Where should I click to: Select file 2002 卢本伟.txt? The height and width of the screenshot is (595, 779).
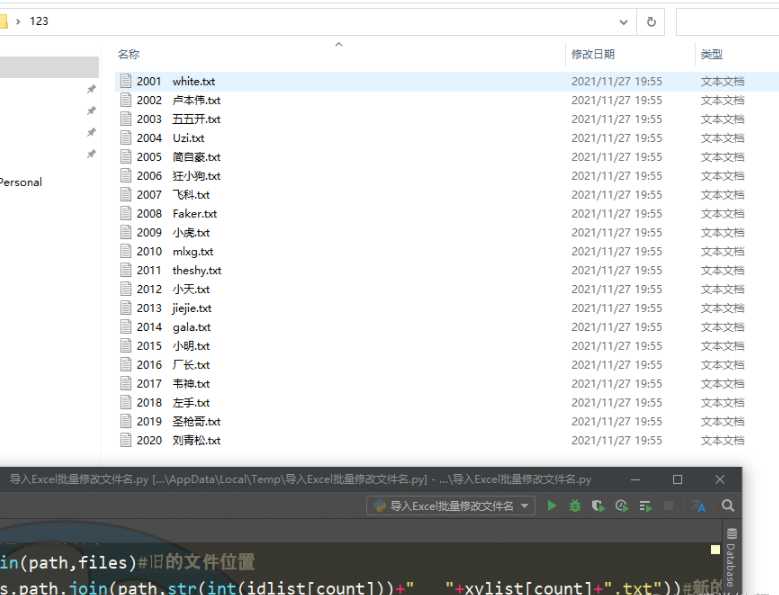click(x=178, y=100)
